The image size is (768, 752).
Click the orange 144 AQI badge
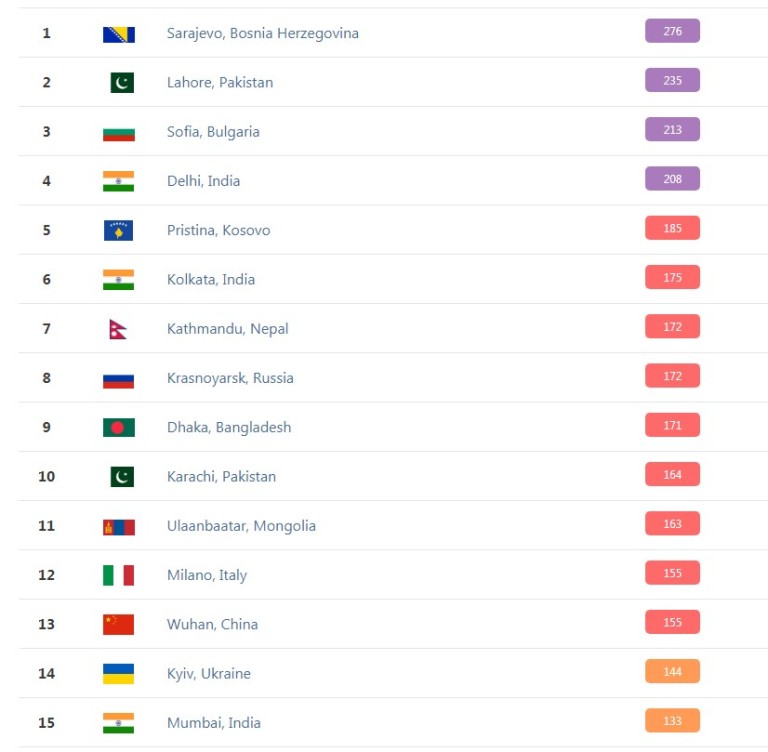(x=672, y=672)
